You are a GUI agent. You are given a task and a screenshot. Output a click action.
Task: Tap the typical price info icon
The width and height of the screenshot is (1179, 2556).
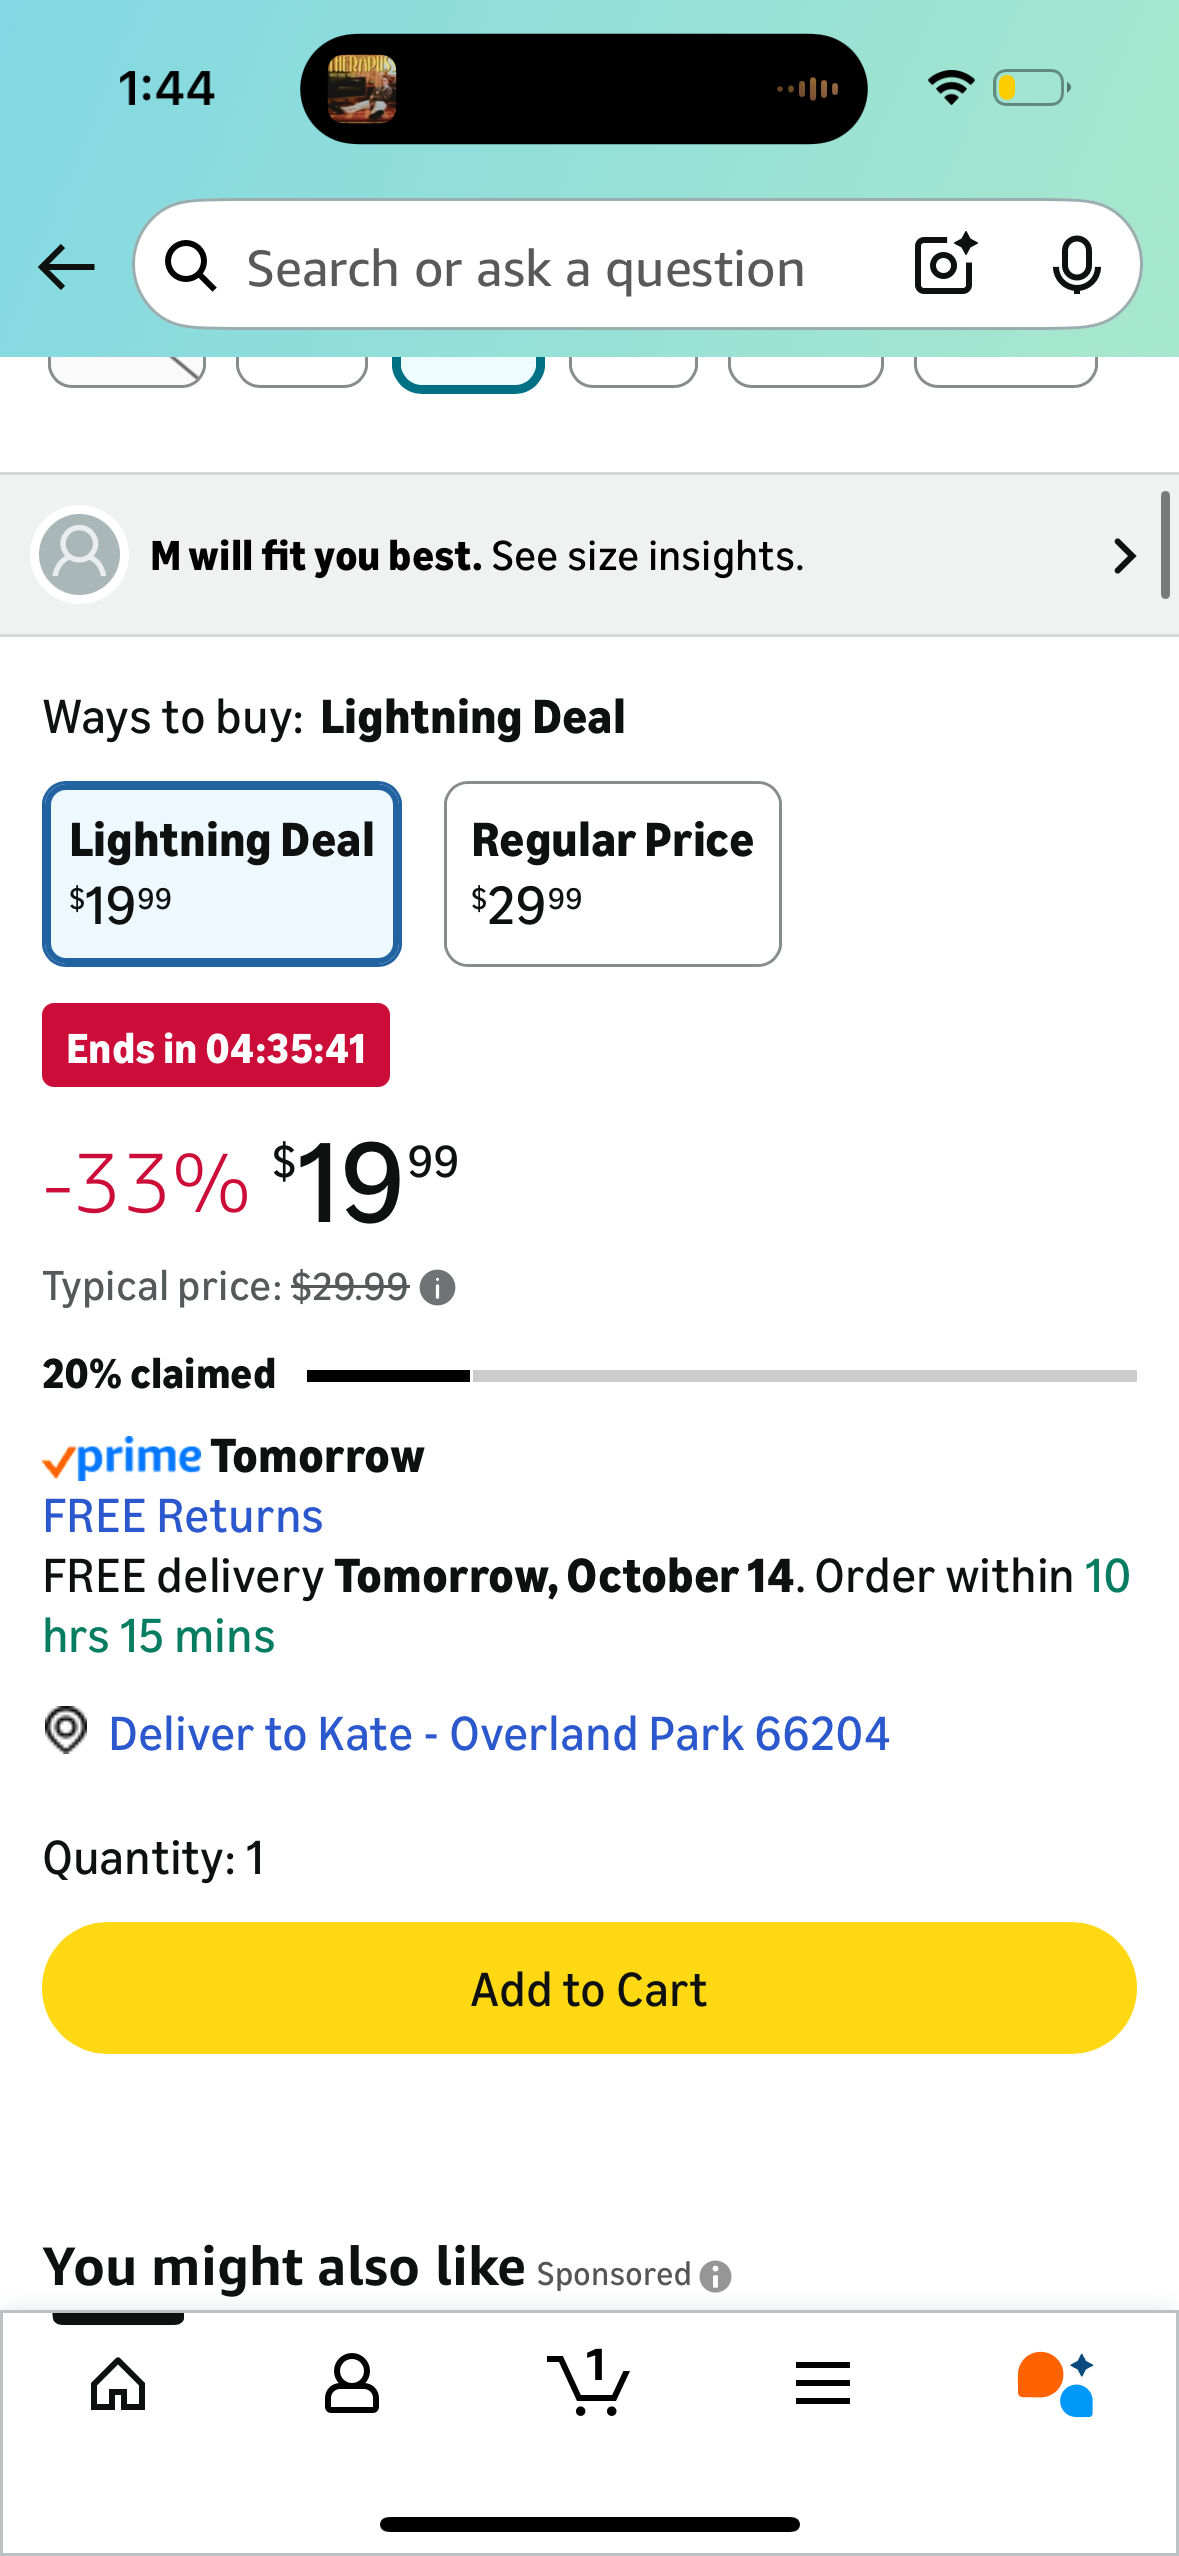[438, 1288]
